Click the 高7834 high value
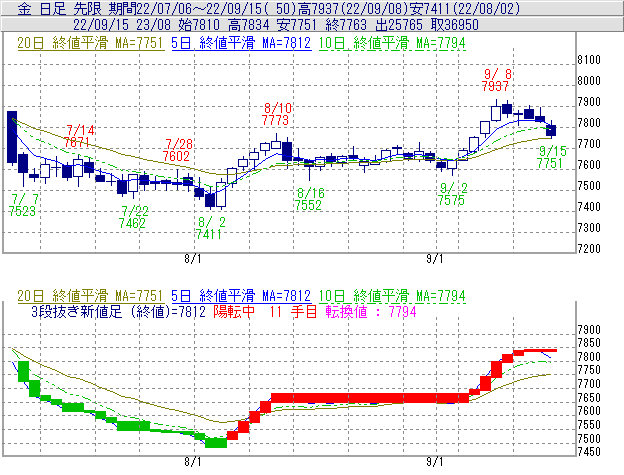This screenshot has width=624, height=475. coord(248,25)
